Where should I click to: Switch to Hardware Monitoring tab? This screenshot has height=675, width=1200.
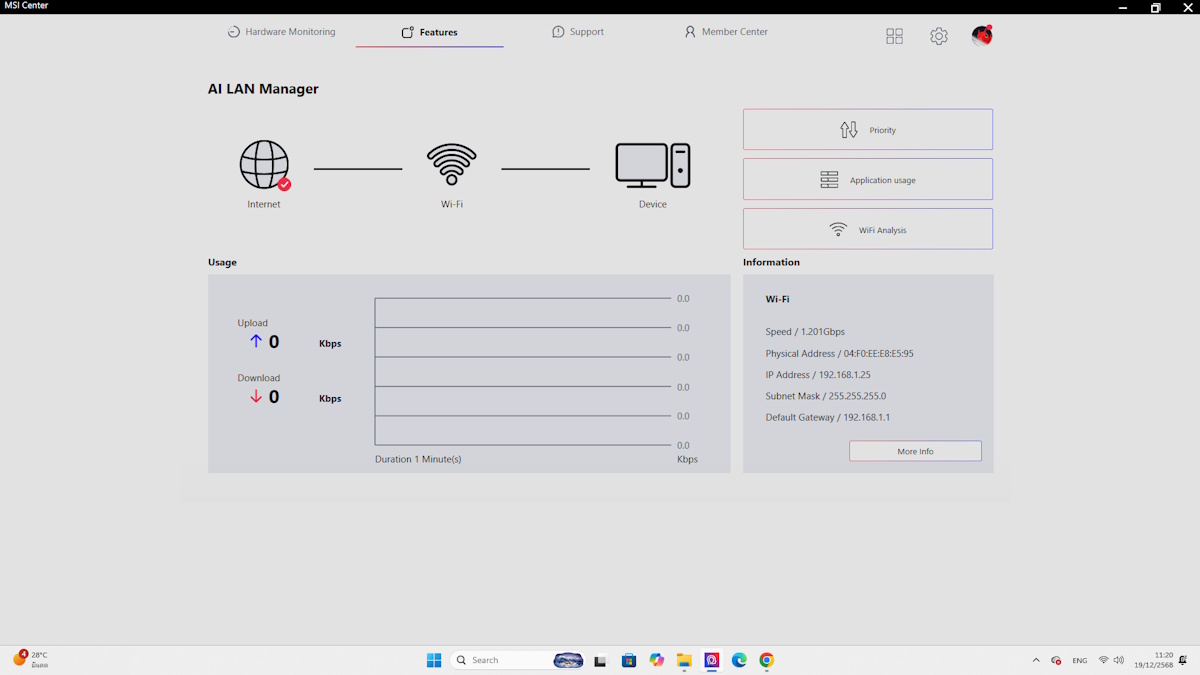pos(281,32)
